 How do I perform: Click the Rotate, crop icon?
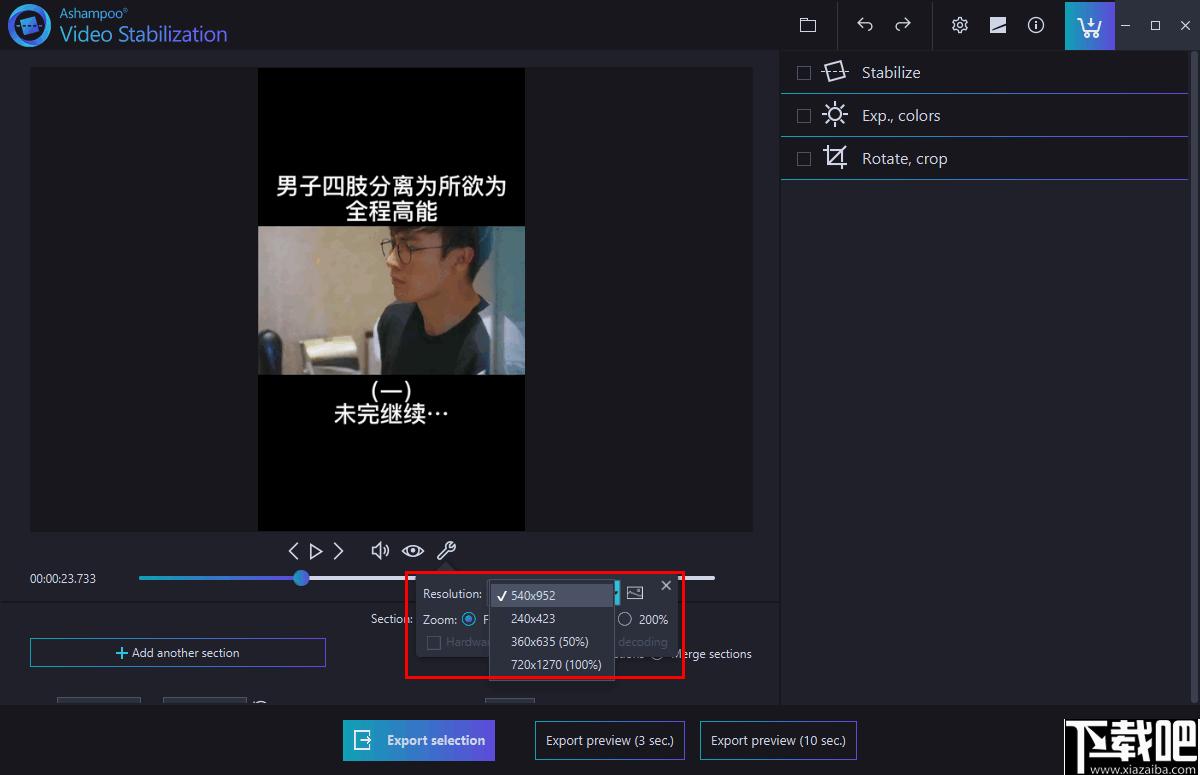click(x=834, y=158)
